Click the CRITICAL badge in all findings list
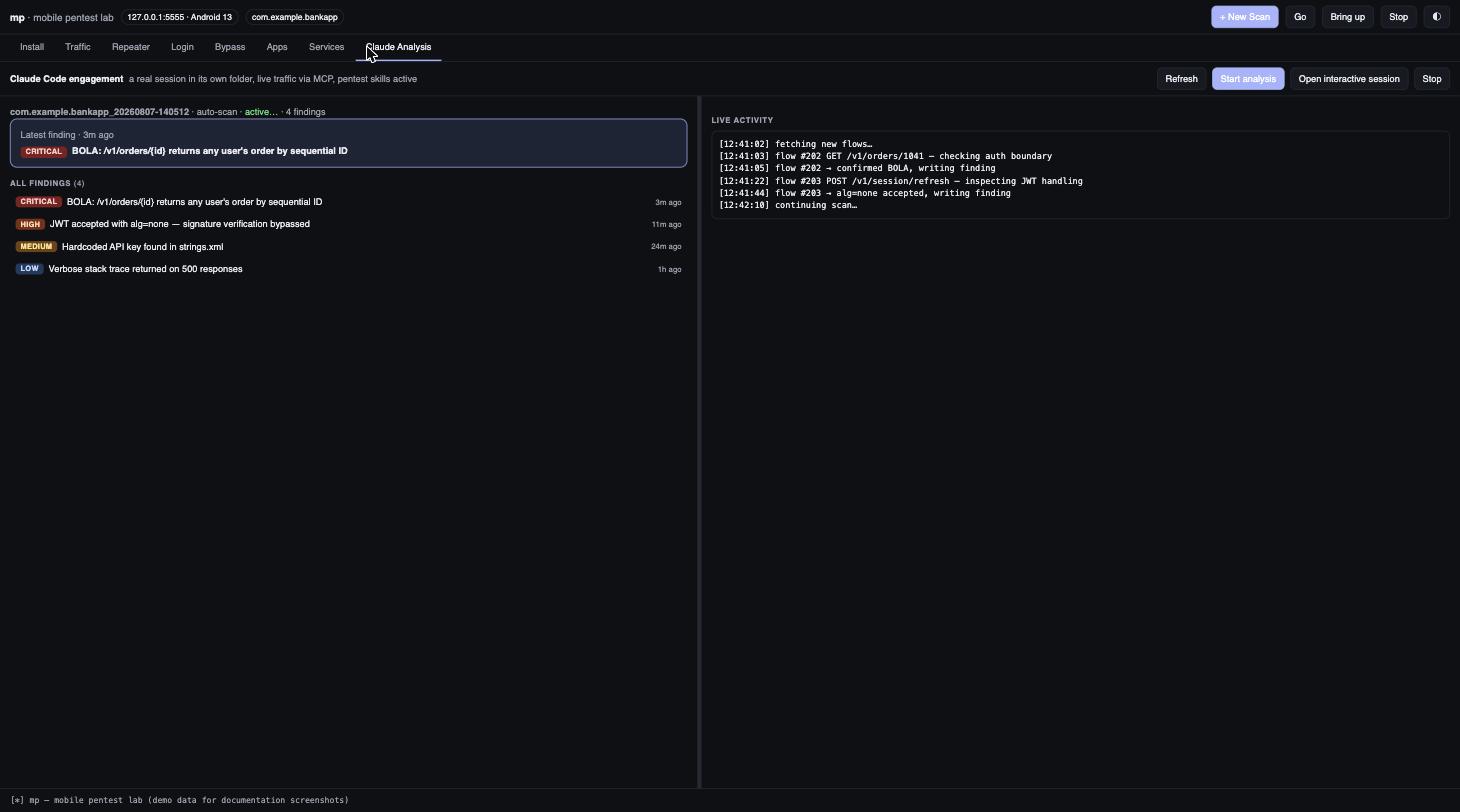Screen dimensions: 1460x812 (x=39, y=202)
